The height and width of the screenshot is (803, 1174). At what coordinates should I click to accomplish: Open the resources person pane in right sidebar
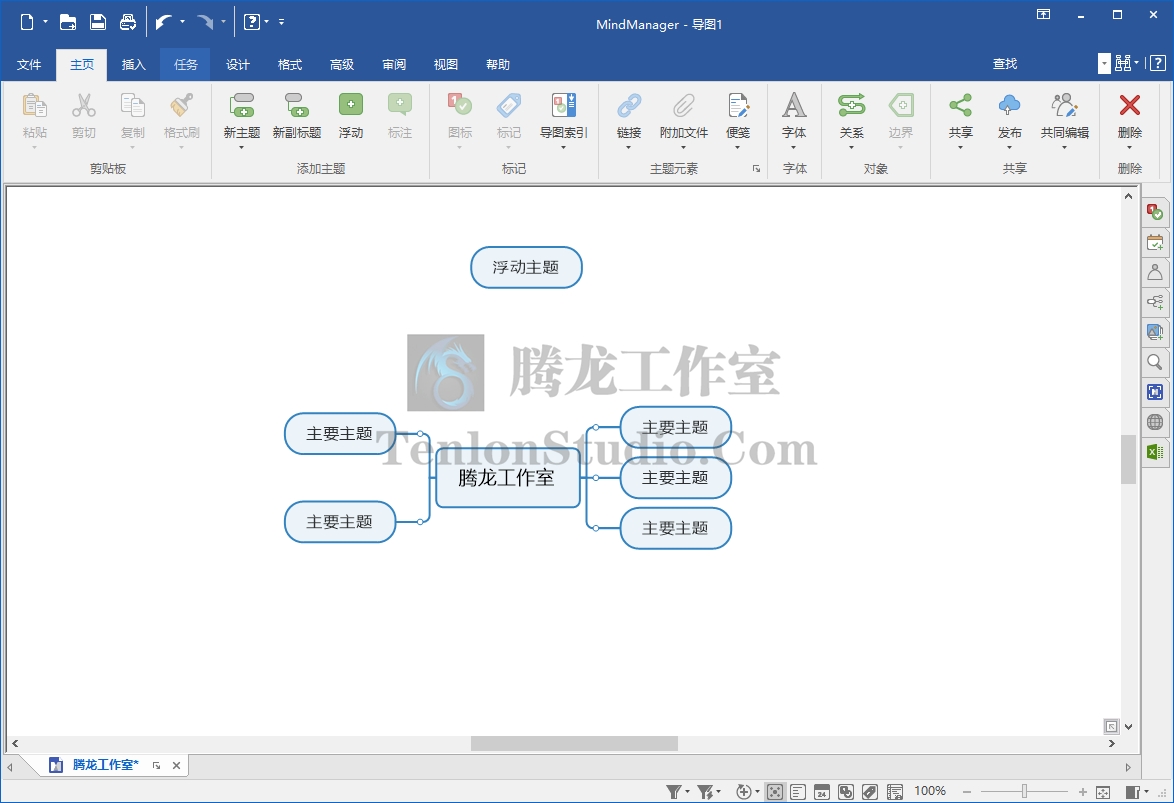point(1155,273)
